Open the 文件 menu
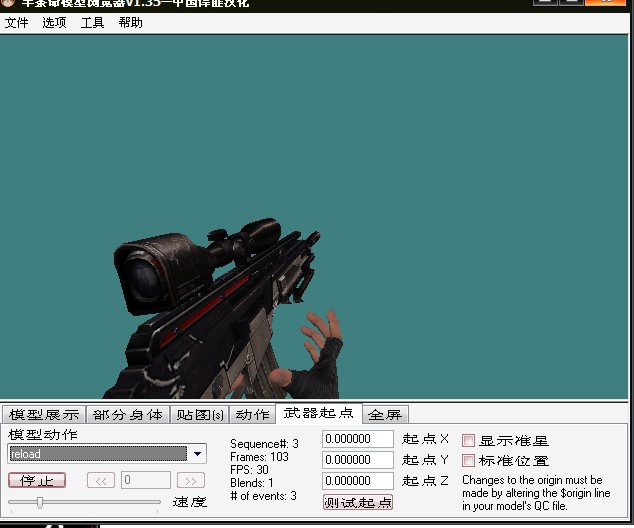 17,23
